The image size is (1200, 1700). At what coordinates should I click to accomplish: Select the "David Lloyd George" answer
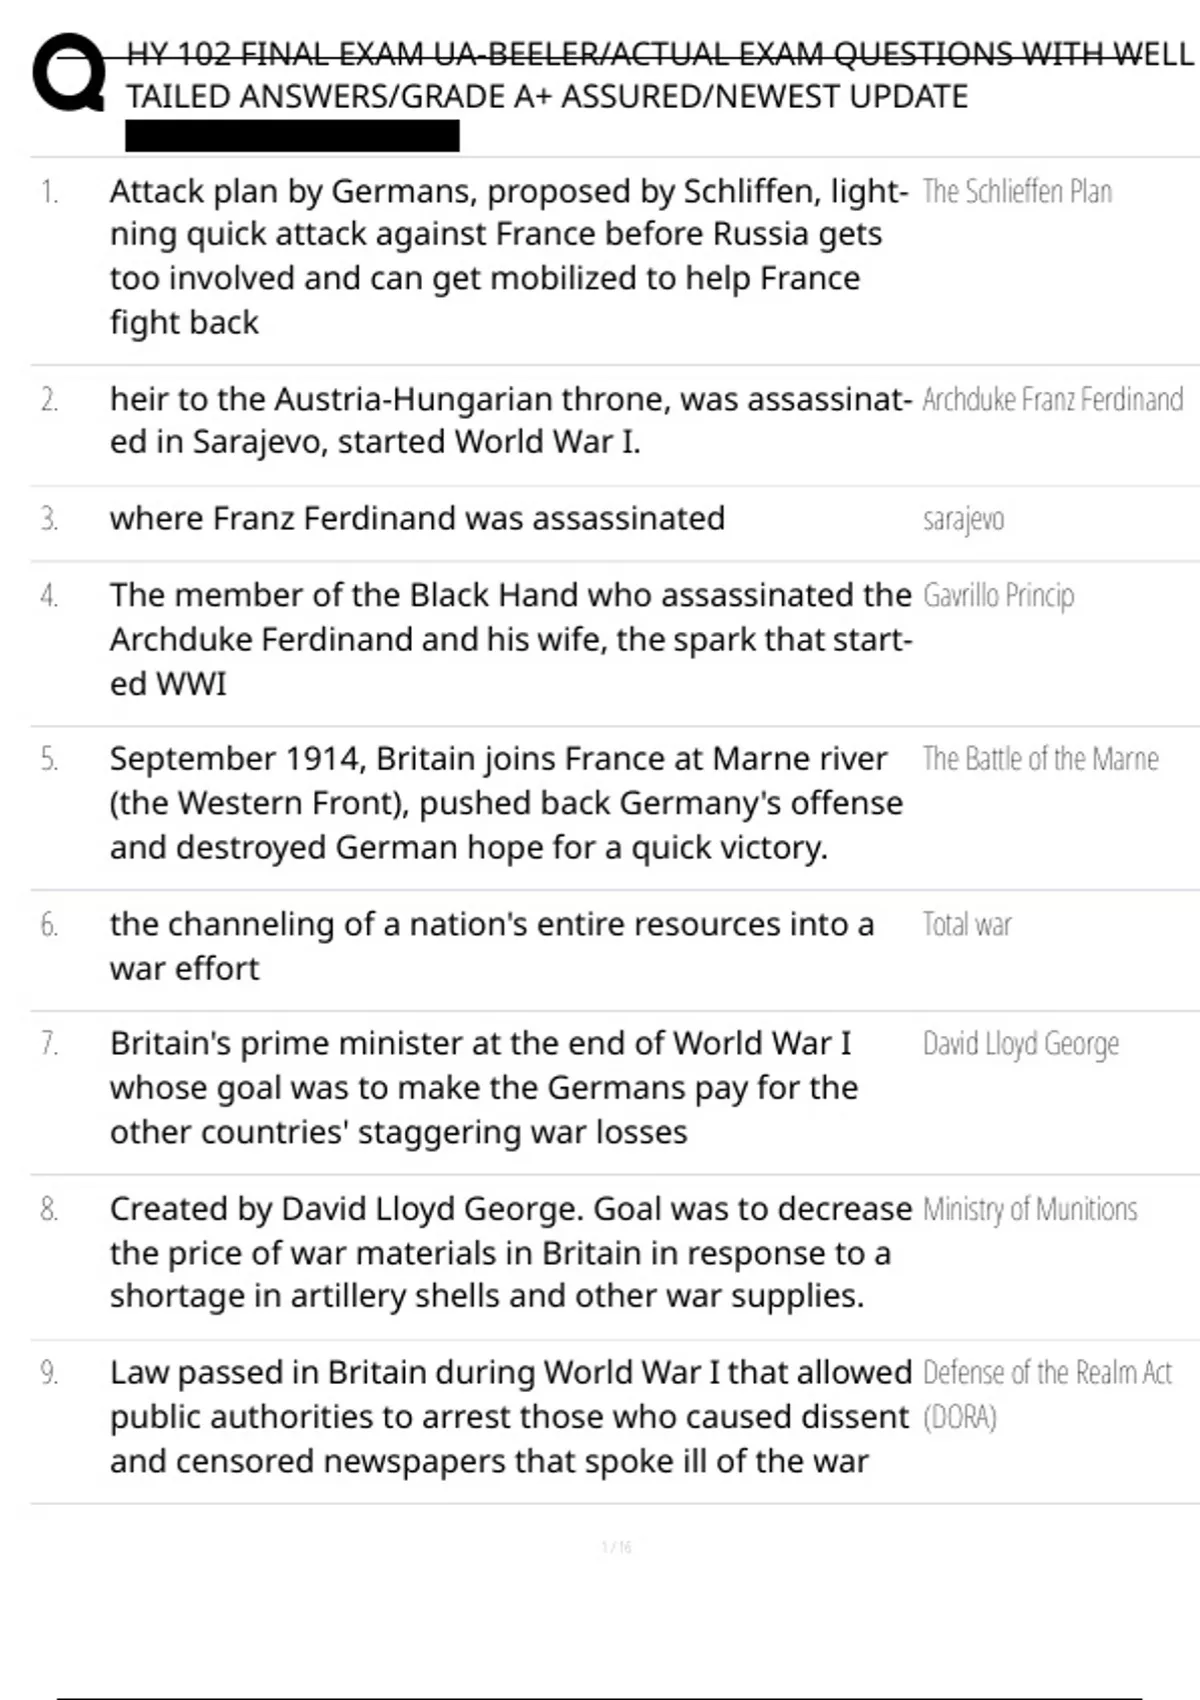pyautogui.click(x=1020, y=1044)
